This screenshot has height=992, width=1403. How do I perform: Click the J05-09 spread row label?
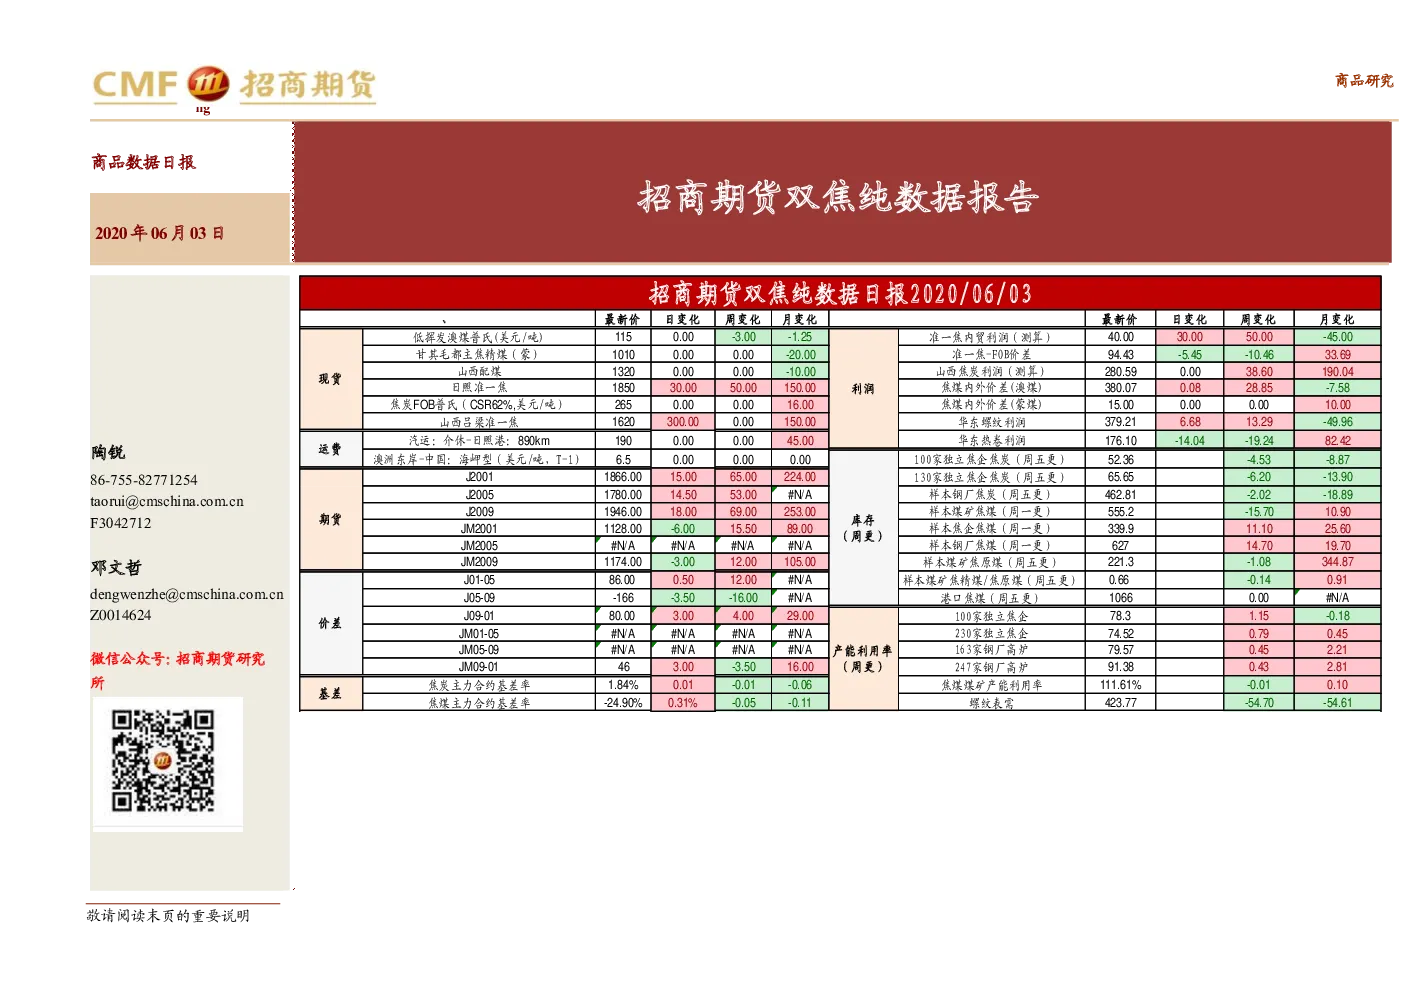[x=480, y=598]
